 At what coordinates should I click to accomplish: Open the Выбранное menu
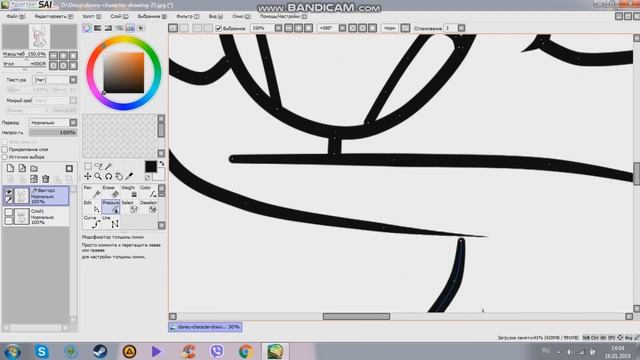click(x=152, y=16)
